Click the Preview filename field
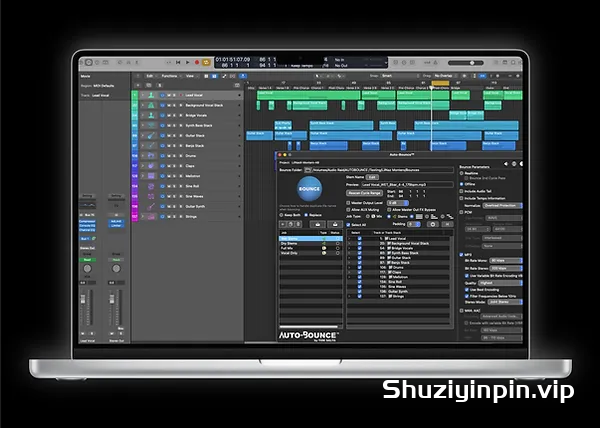 pyautogui.click(x=407, y=185)
